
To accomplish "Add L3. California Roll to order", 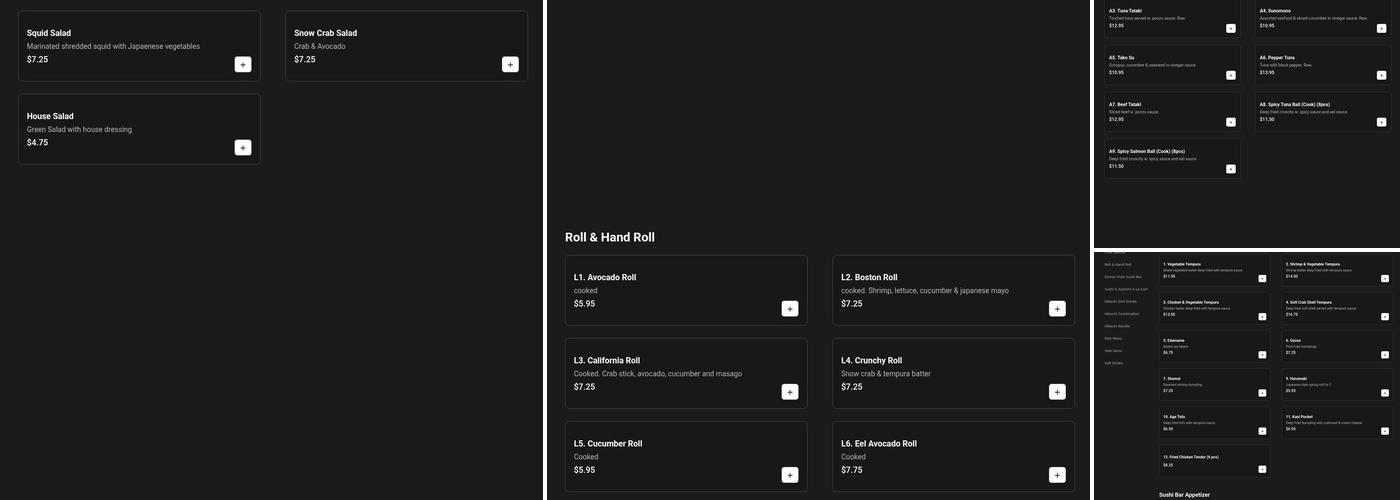I will (x=790, y=392).
